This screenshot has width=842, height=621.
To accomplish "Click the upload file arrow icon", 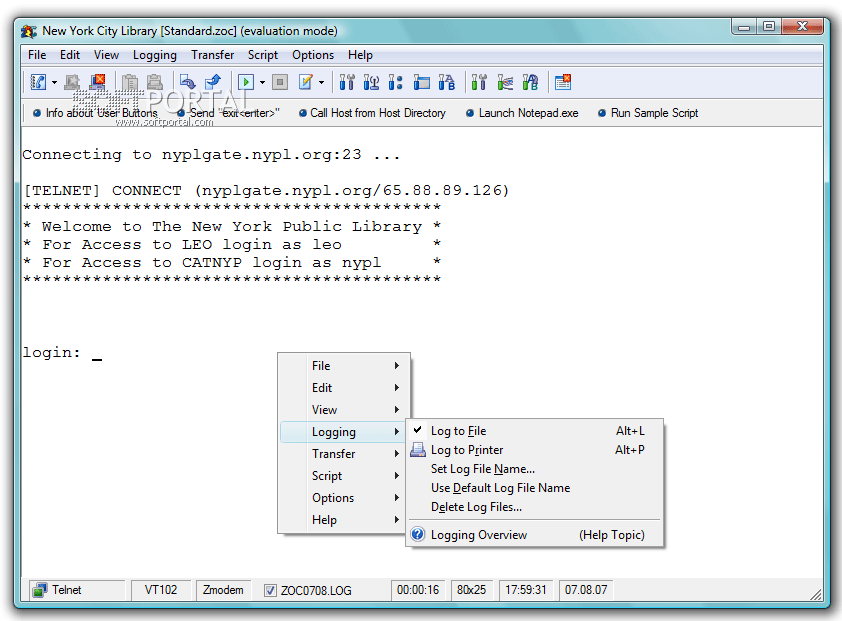I will click(x=213, y=82).
